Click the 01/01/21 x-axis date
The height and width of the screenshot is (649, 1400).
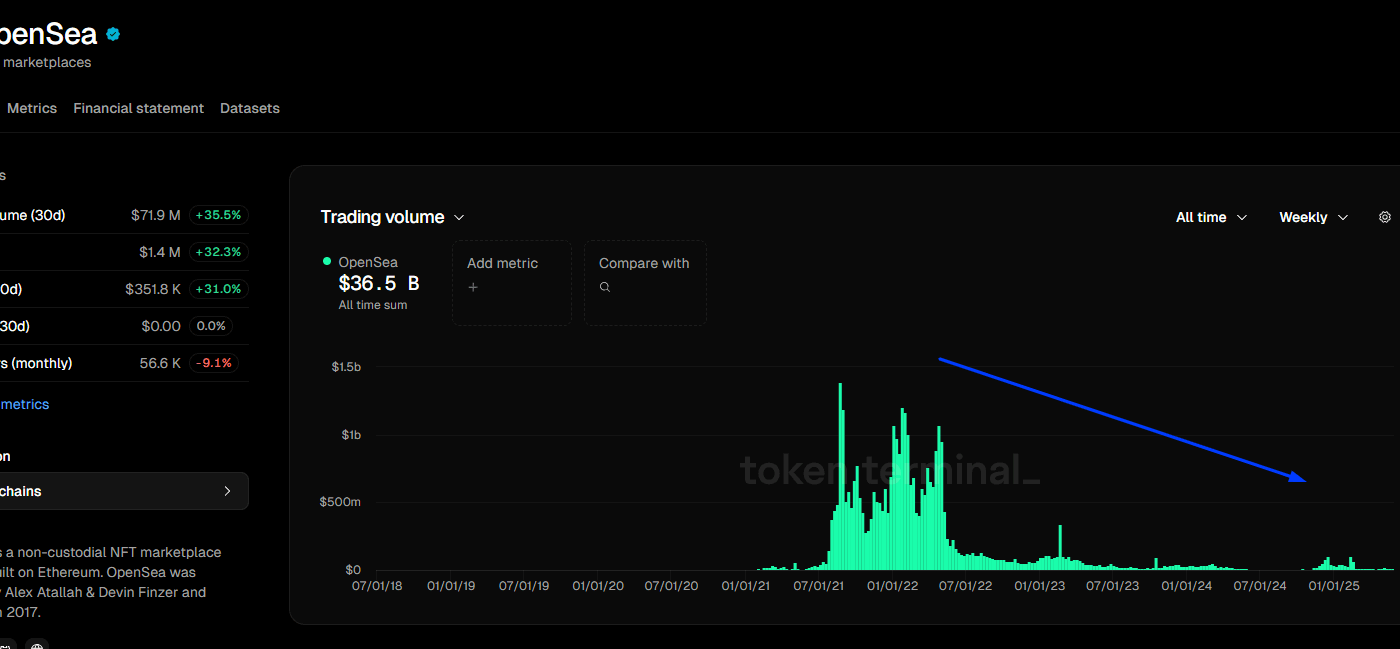click(x=746, y=586)
